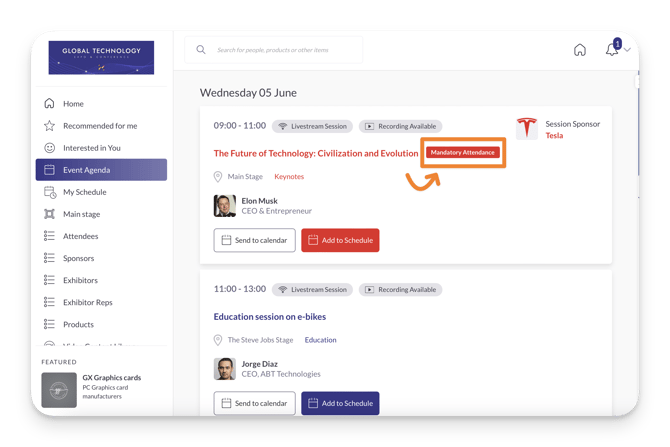Viewport: 670px width, 447px height.
Task: Type in the search field
Action: pyautogui.click(x=285, y=49)
